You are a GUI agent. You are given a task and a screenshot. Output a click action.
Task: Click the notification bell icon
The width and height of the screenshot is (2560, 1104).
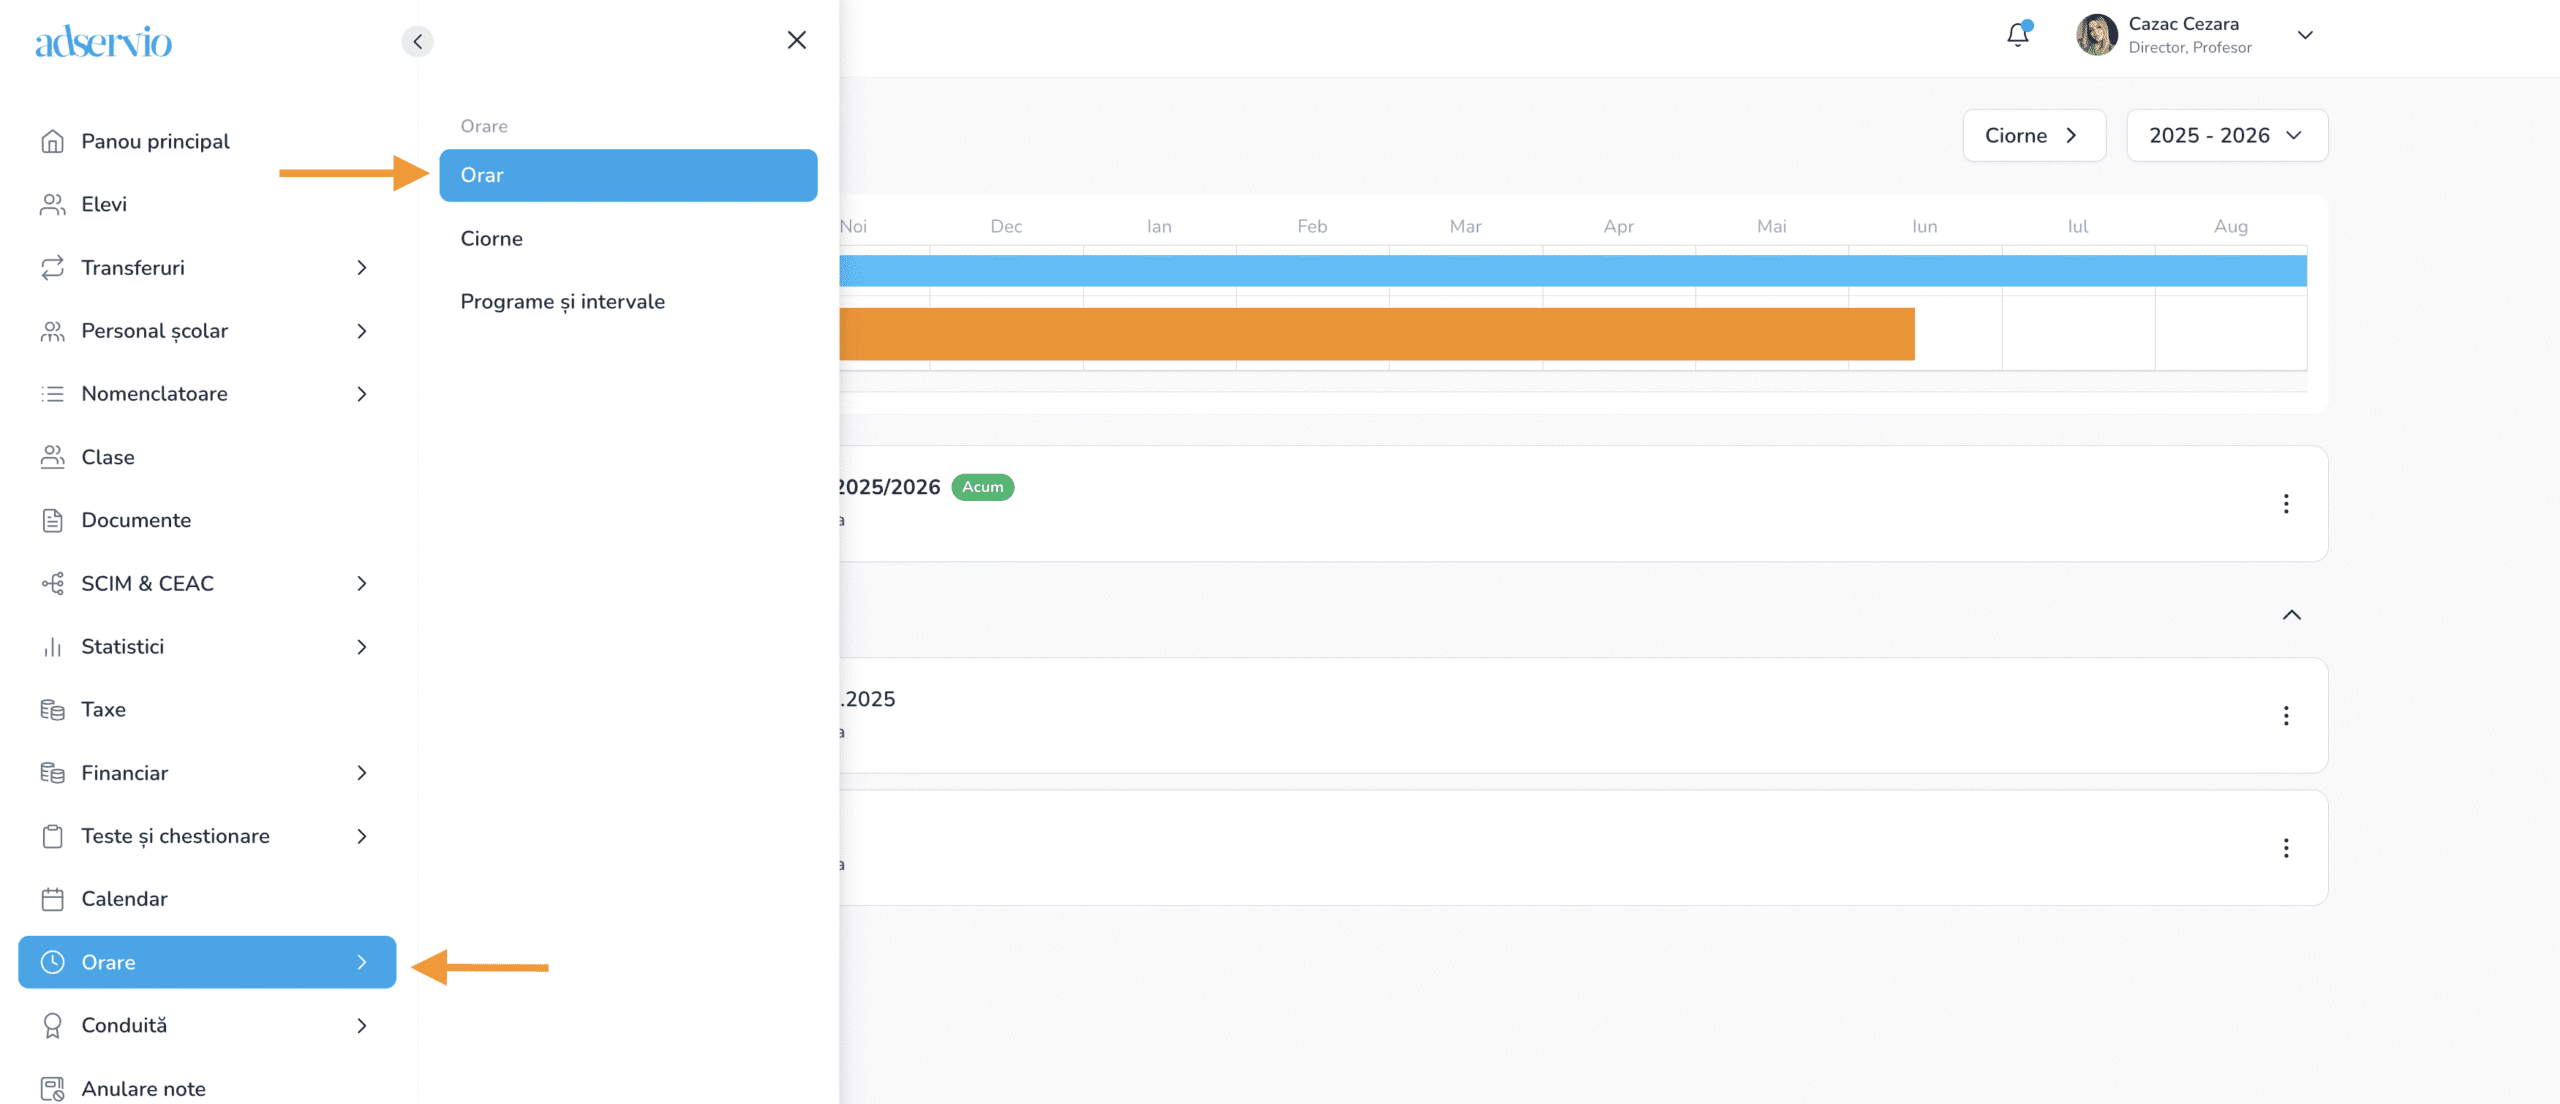pyautogui.click(x=2017, y=35)
